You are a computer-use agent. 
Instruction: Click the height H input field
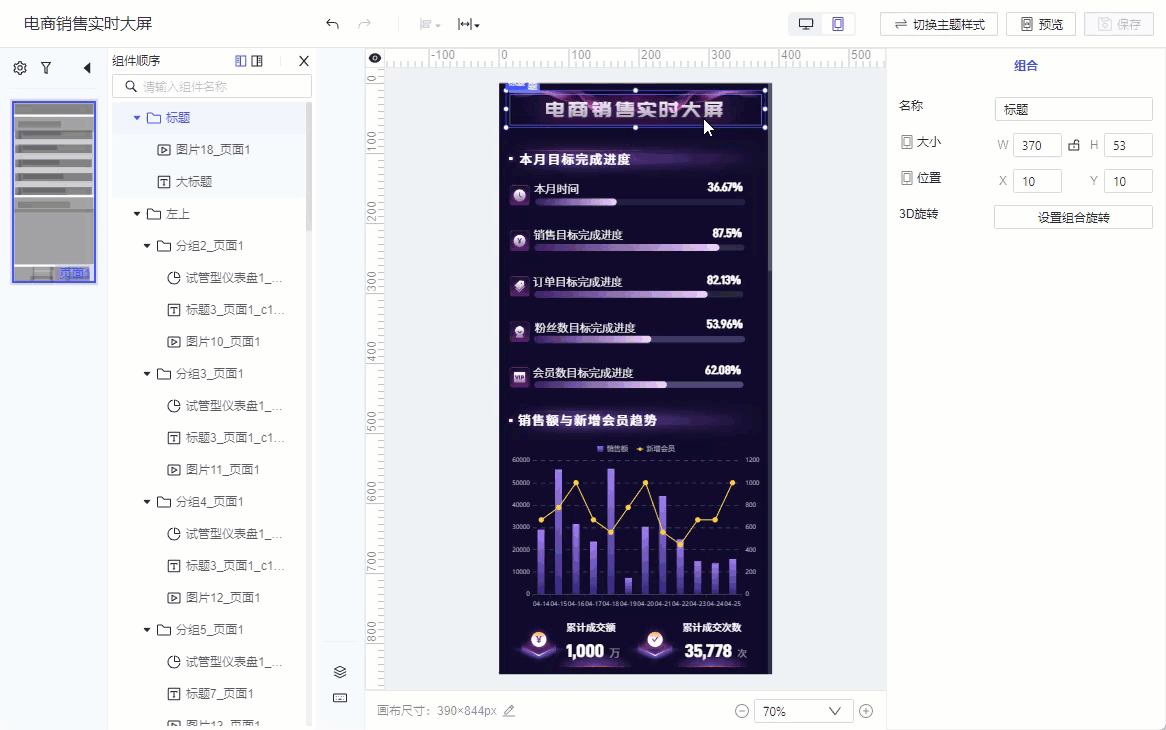(x=1128, y=145)
